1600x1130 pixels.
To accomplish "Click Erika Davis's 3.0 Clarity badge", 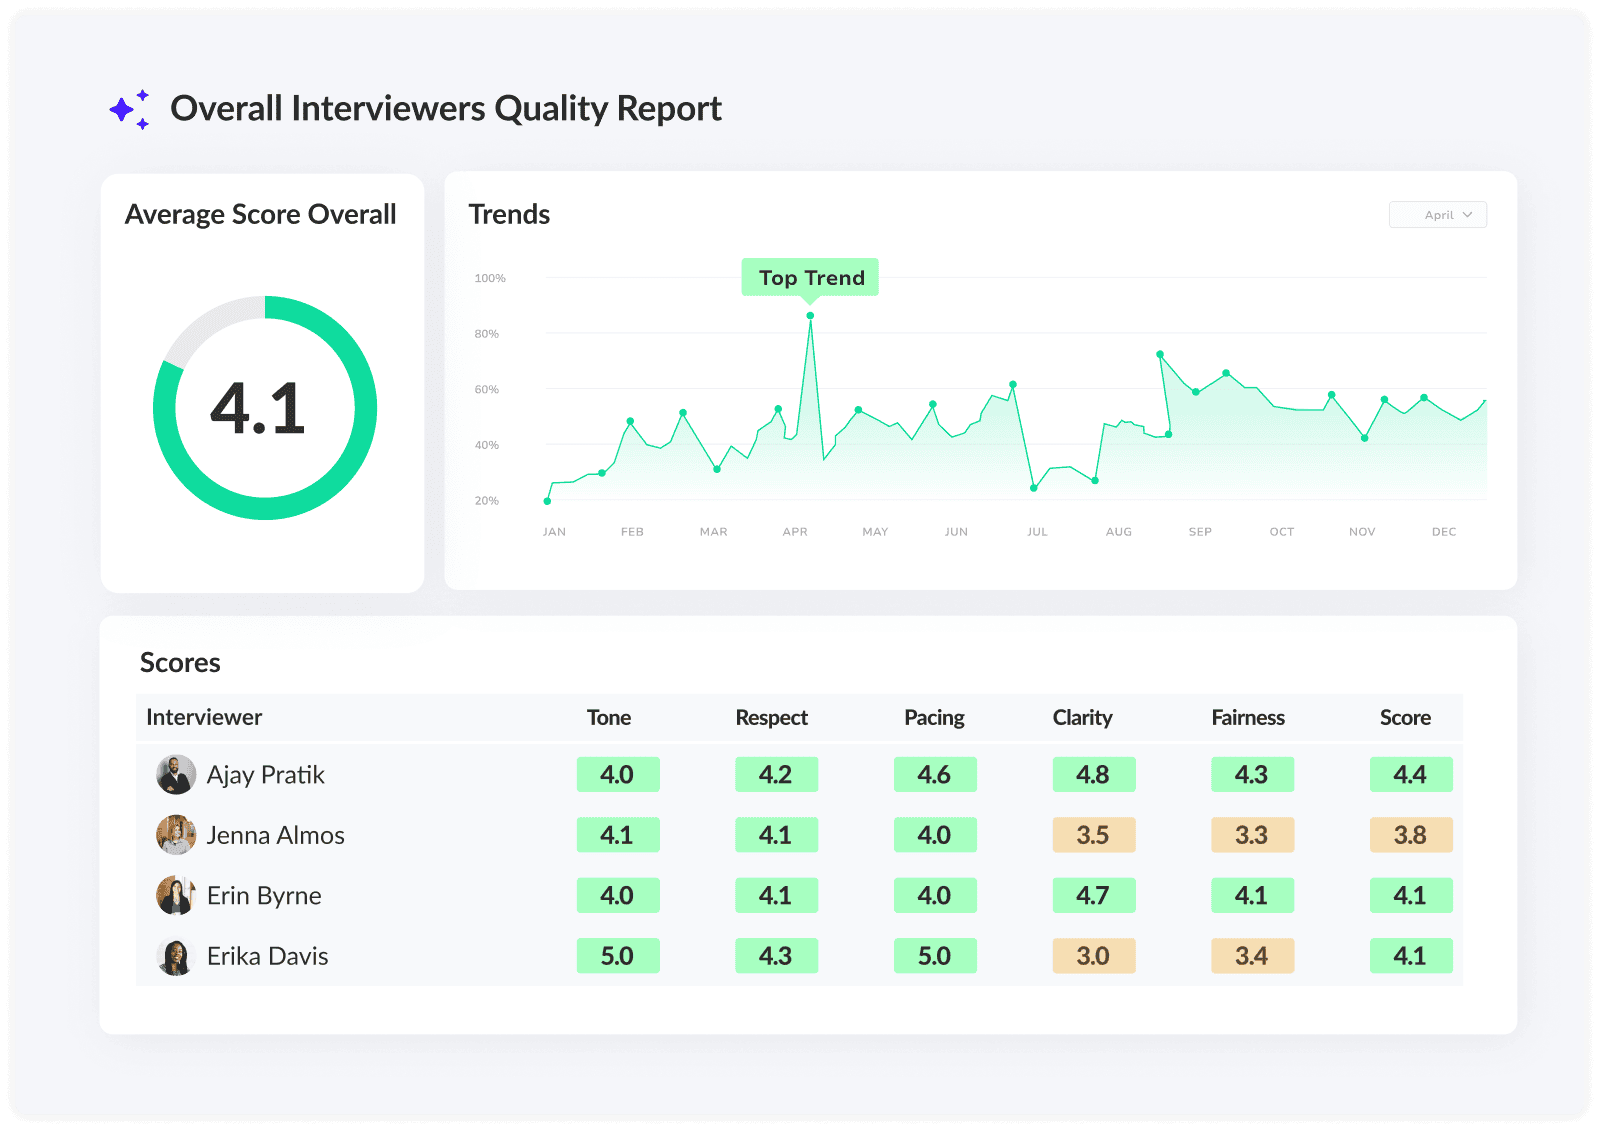I will coord(1093,956).
